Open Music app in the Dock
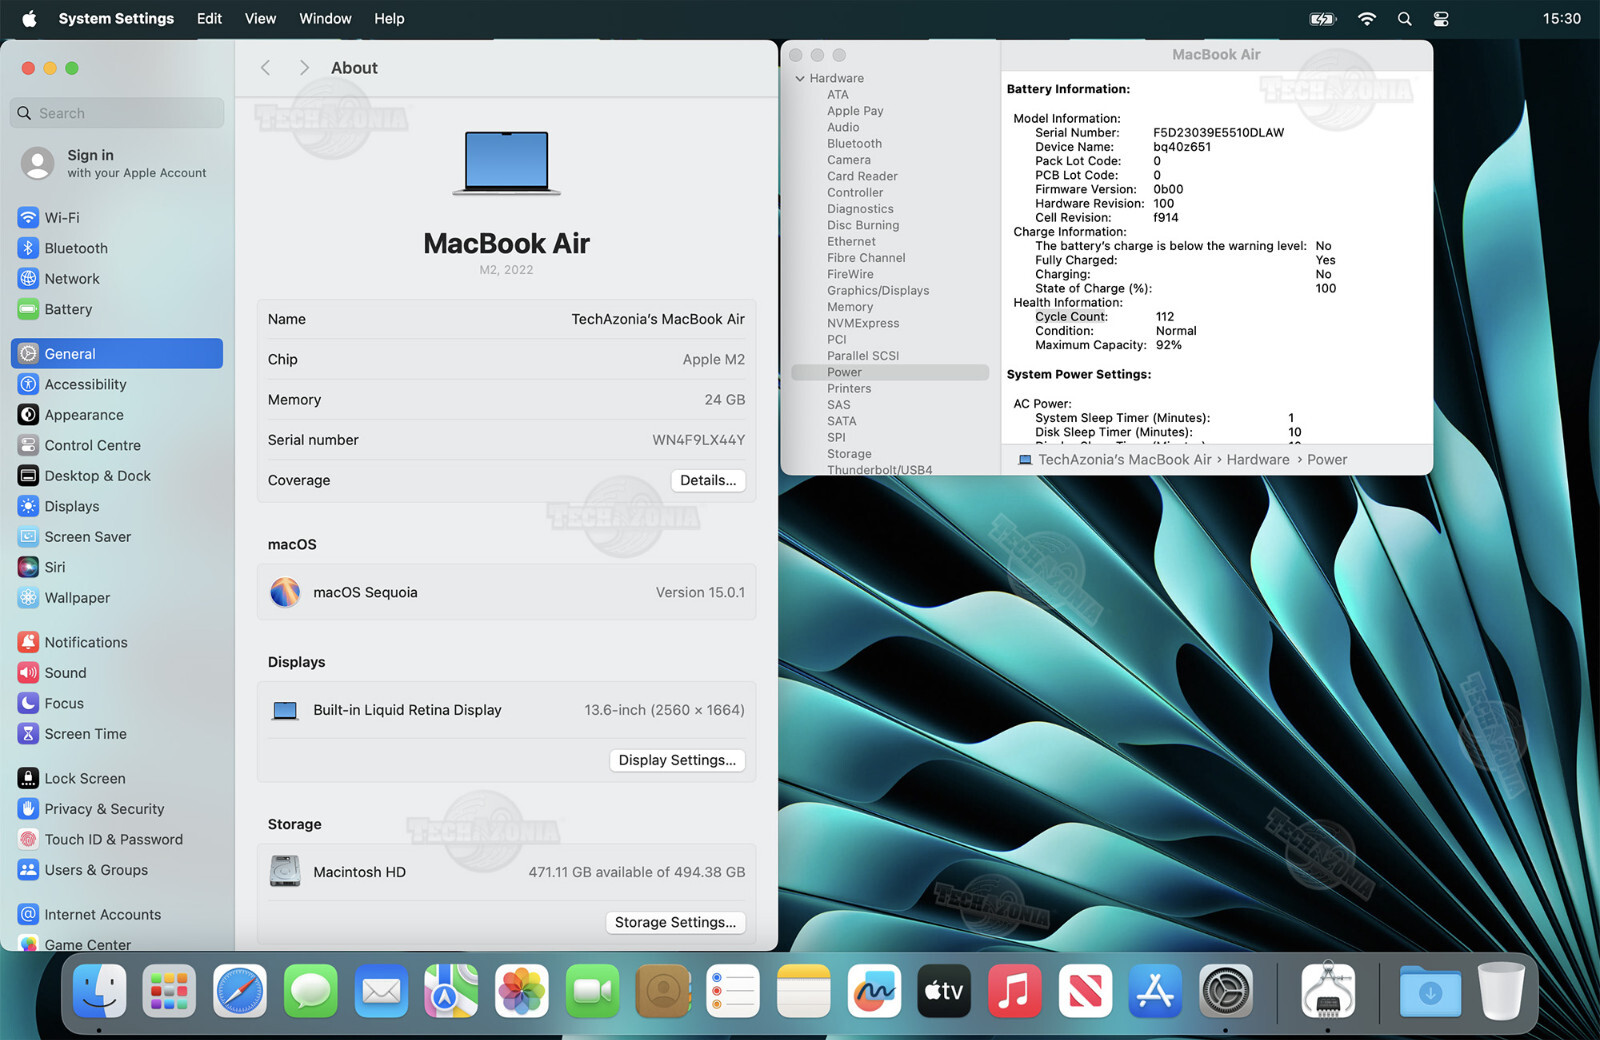This screenshot has width=1600, height=1040. (1014, 991)
